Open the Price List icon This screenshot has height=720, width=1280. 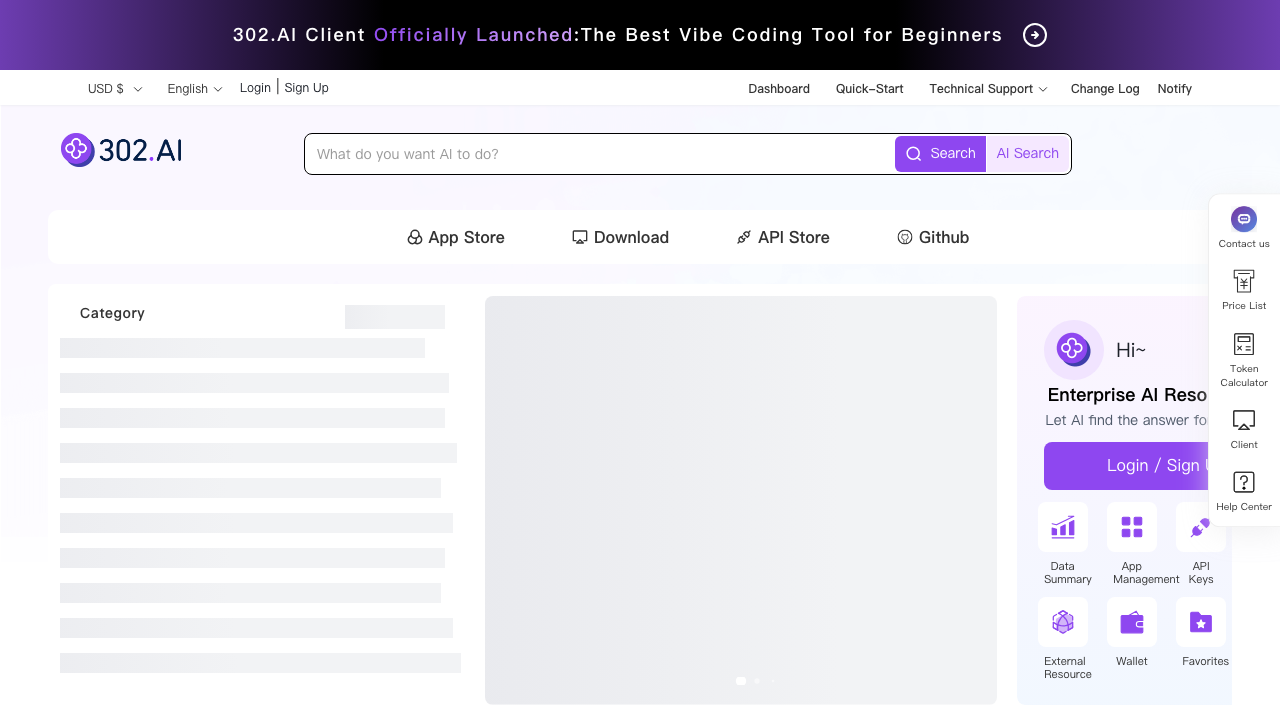tap(1243, 281)
